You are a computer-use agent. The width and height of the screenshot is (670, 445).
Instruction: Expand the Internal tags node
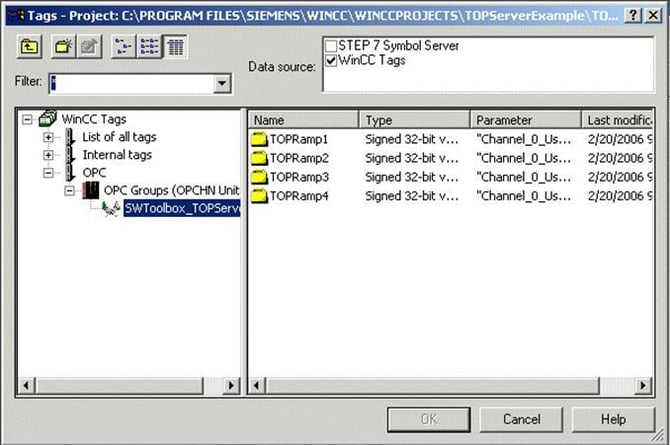click(48, 155)
